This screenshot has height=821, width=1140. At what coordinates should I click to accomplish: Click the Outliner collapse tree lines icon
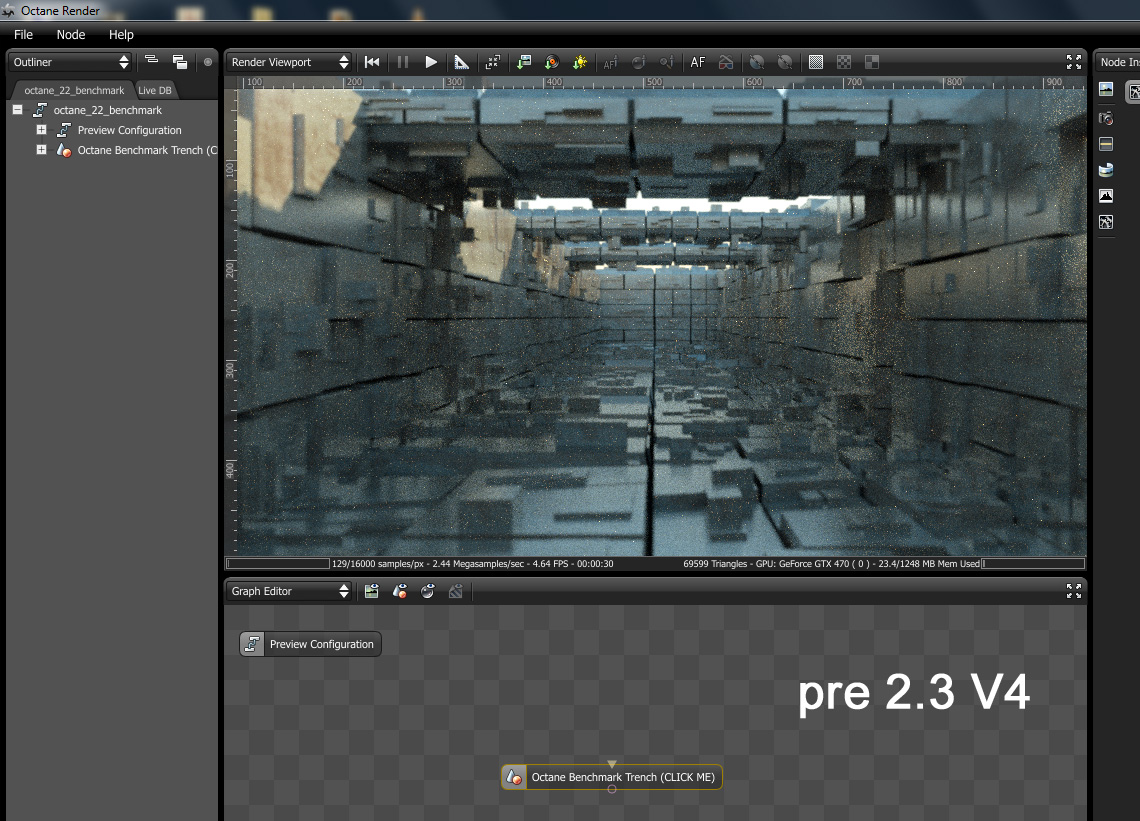click(151, 61)
